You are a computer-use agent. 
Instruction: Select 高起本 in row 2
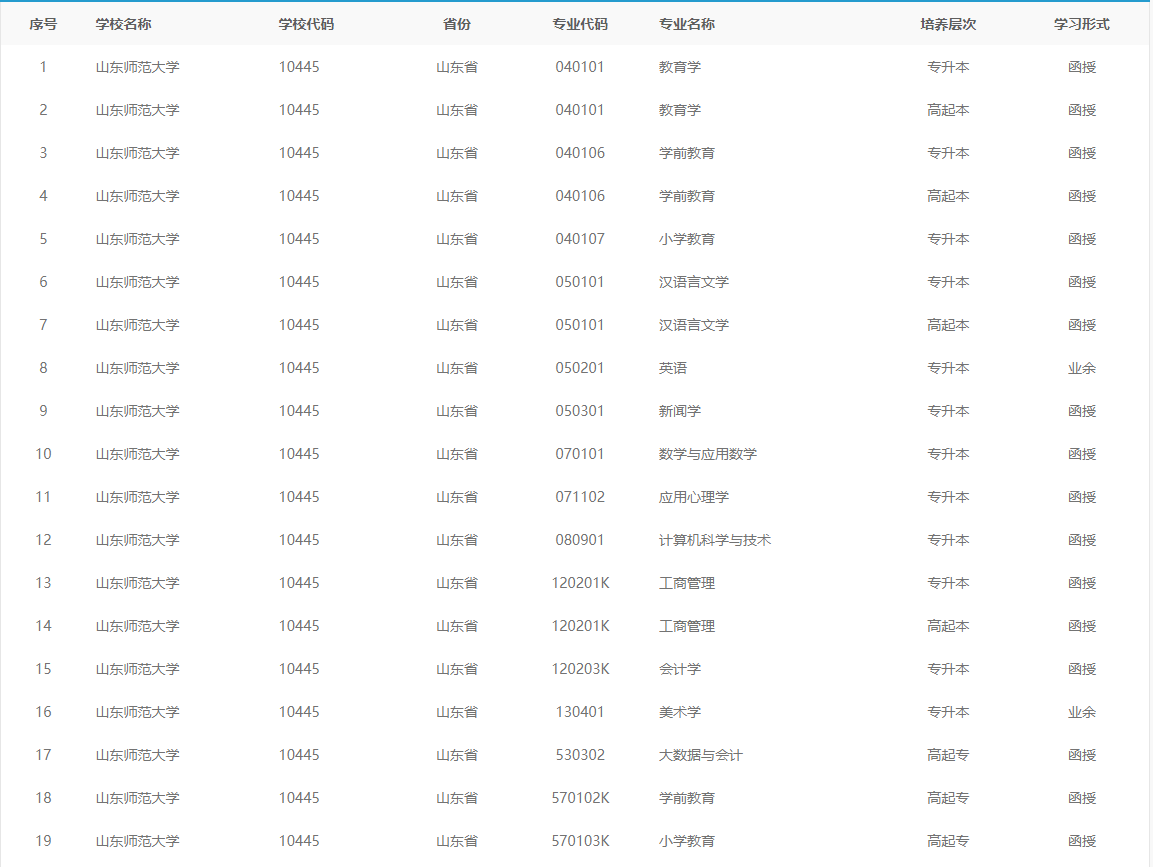(949, 110)
